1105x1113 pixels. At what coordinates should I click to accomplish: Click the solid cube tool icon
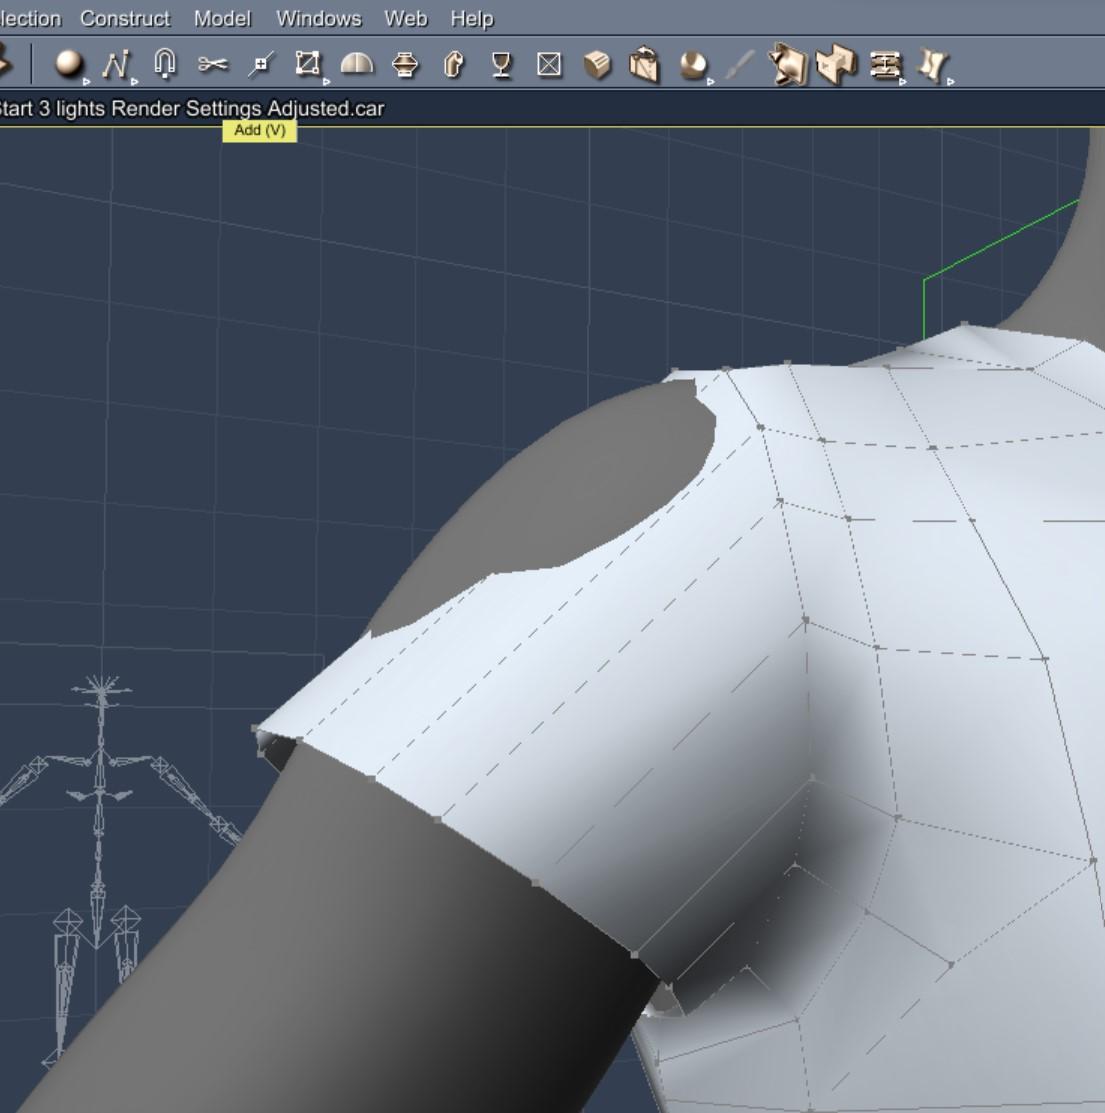pyautogui.click(x=597, y=65)
